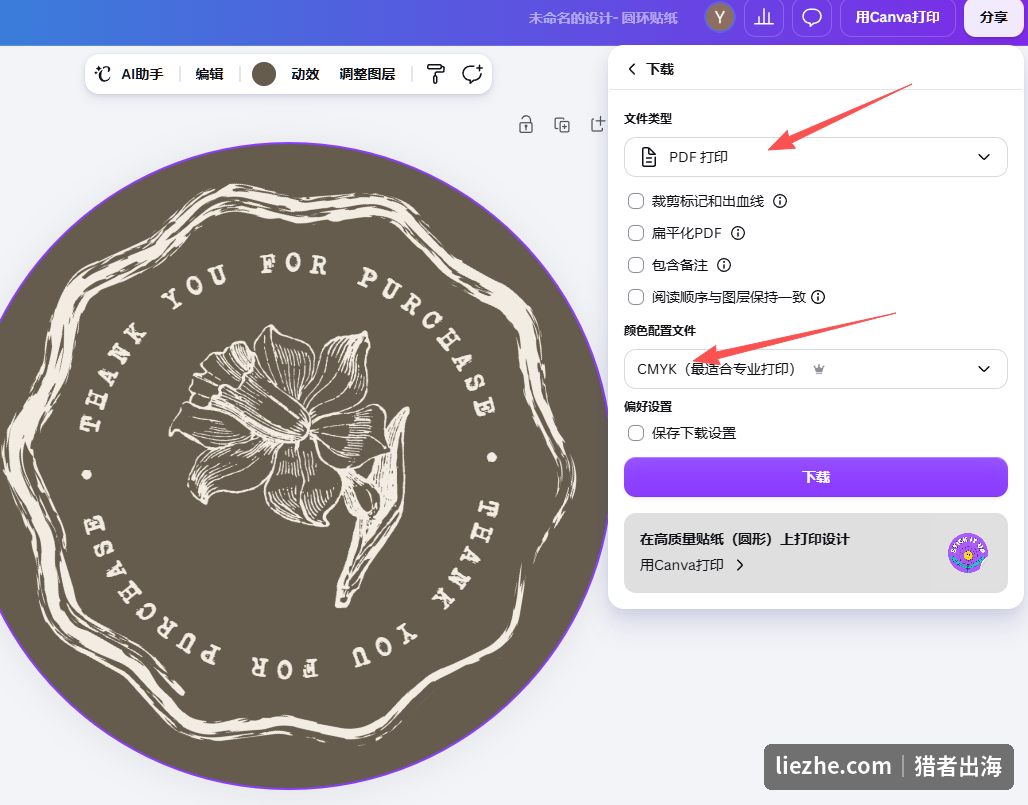Lock the page with the padlock icon

526,125
